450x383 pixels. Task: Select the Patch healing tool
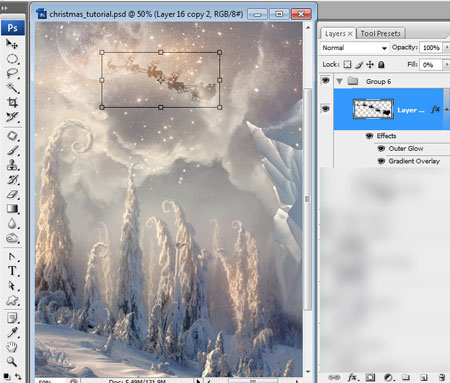click(12, 136)
